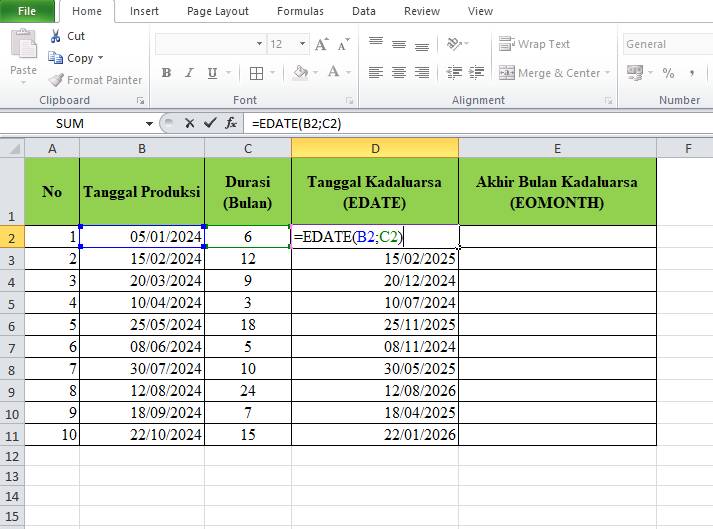Cancel the formula with the X button
The height and width of the screenshot is (529, 713).
[190, 123]
